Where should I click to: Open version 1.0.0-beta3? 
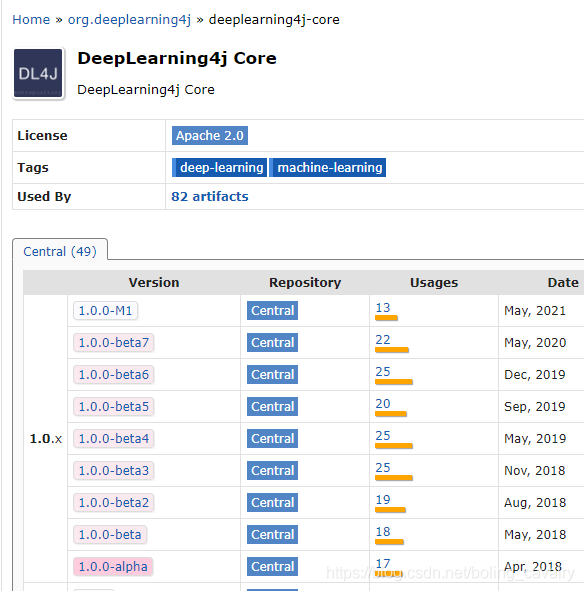(x=113, y=471)
